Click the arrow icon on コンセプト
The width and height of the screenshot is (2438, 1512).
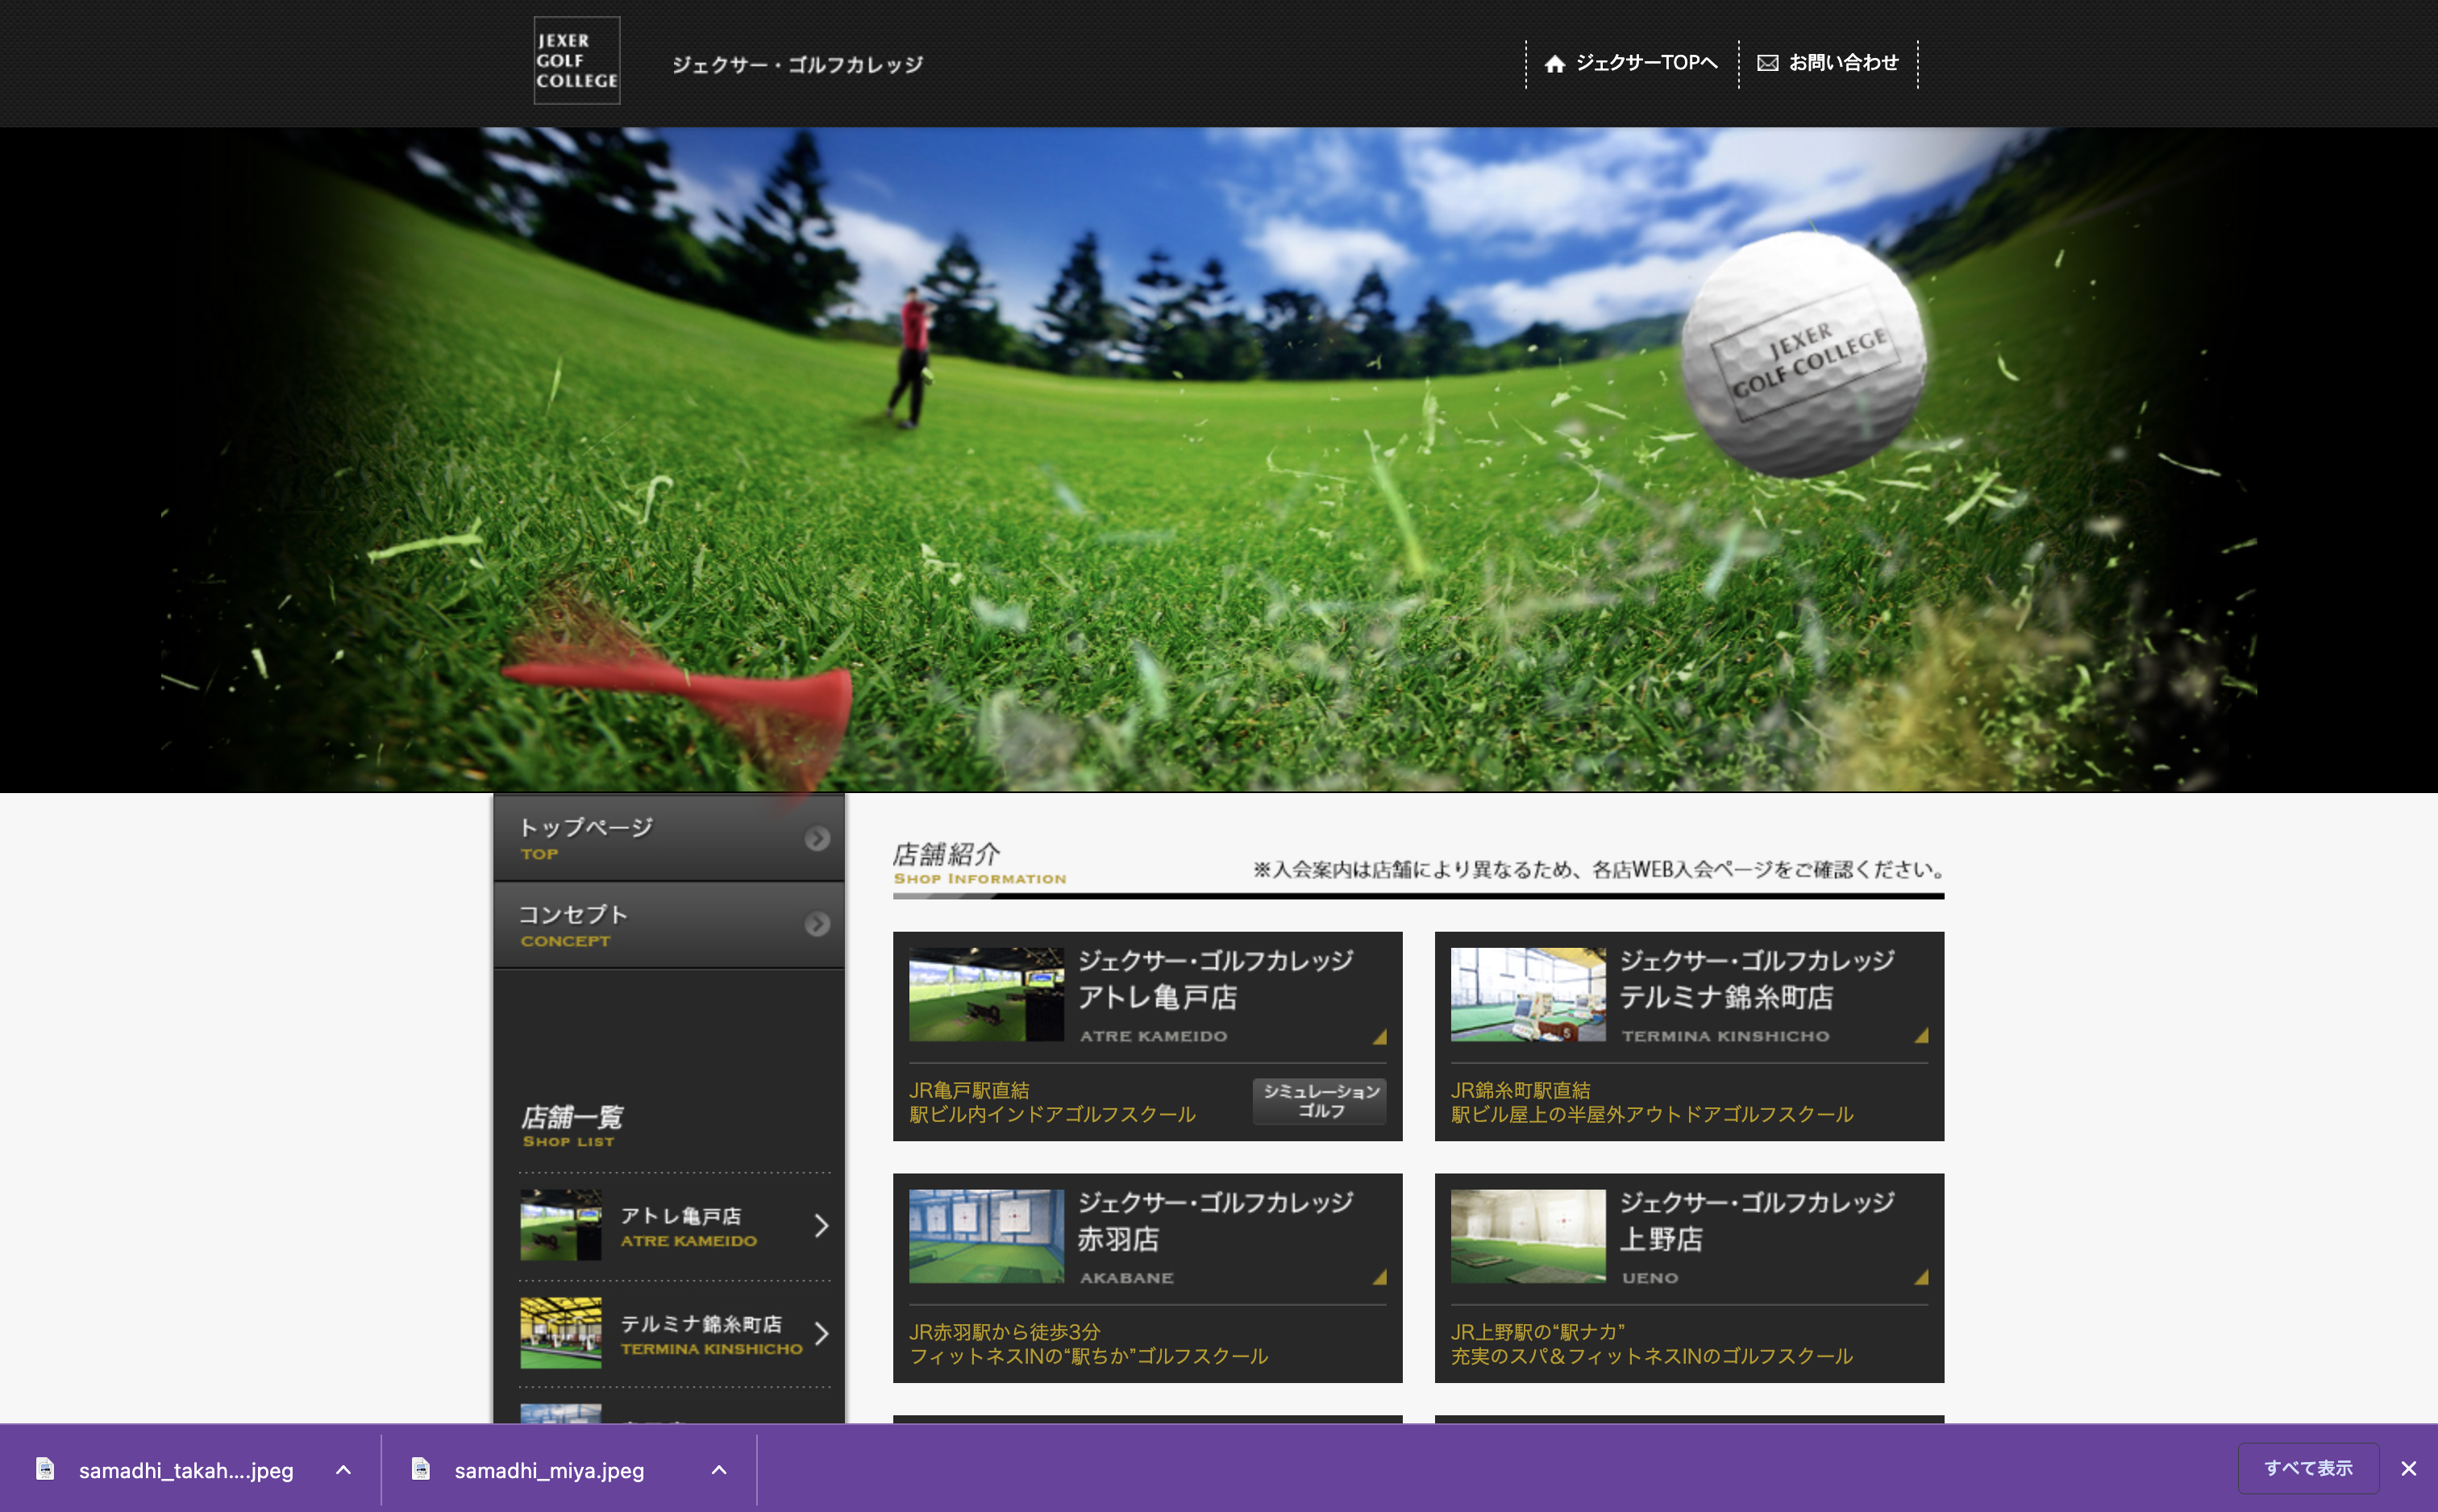point(817,924)
